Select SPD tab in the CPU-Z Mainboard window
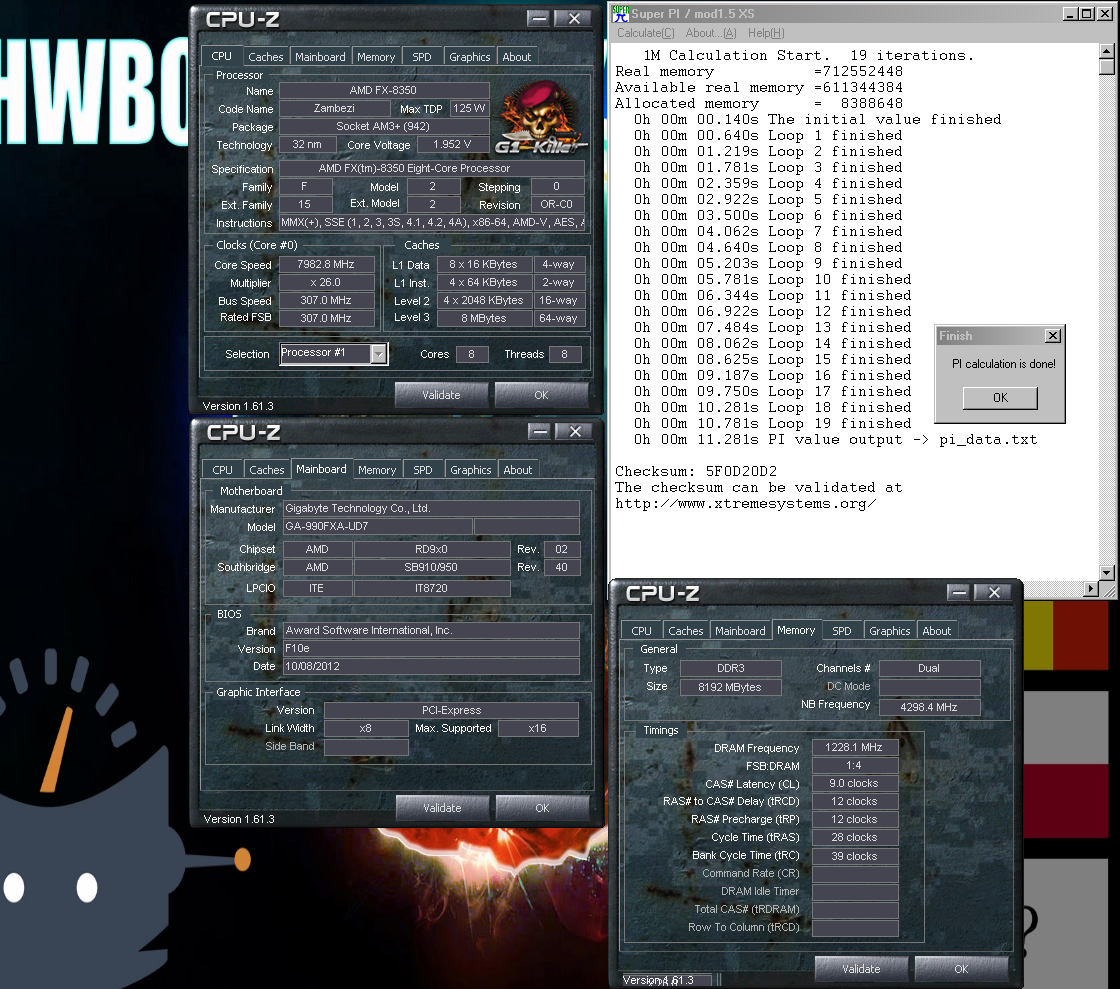This screenshot has height=989, width=1120. (422, 470)
